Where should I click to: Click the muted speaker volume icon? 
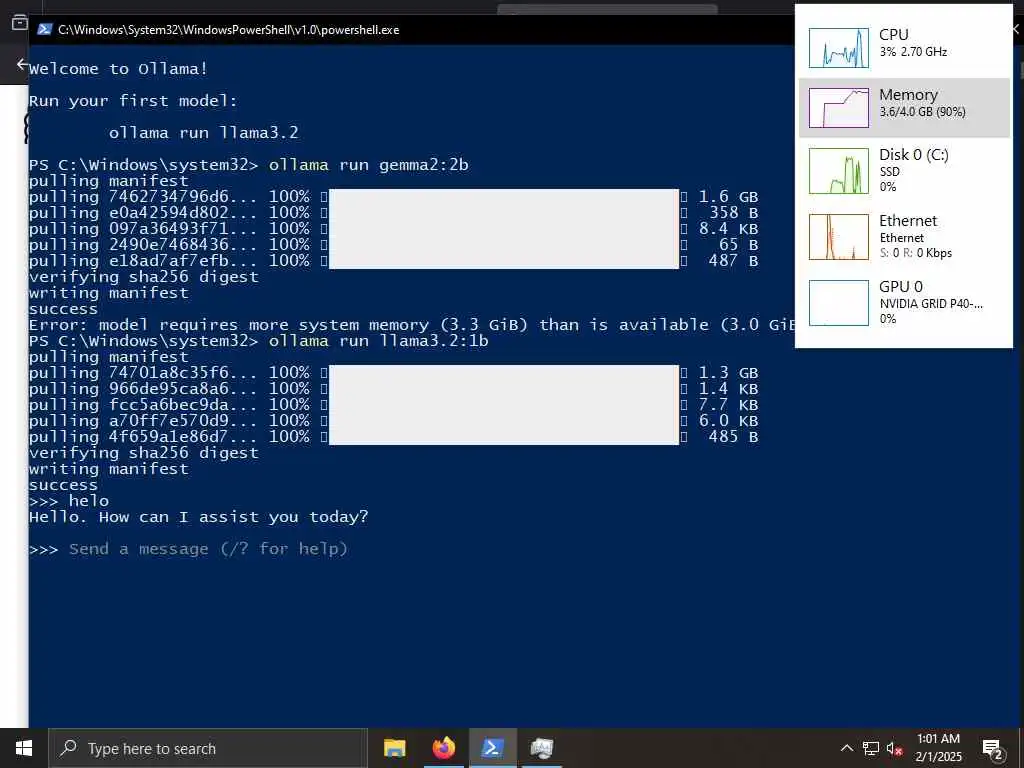point(895,749)
